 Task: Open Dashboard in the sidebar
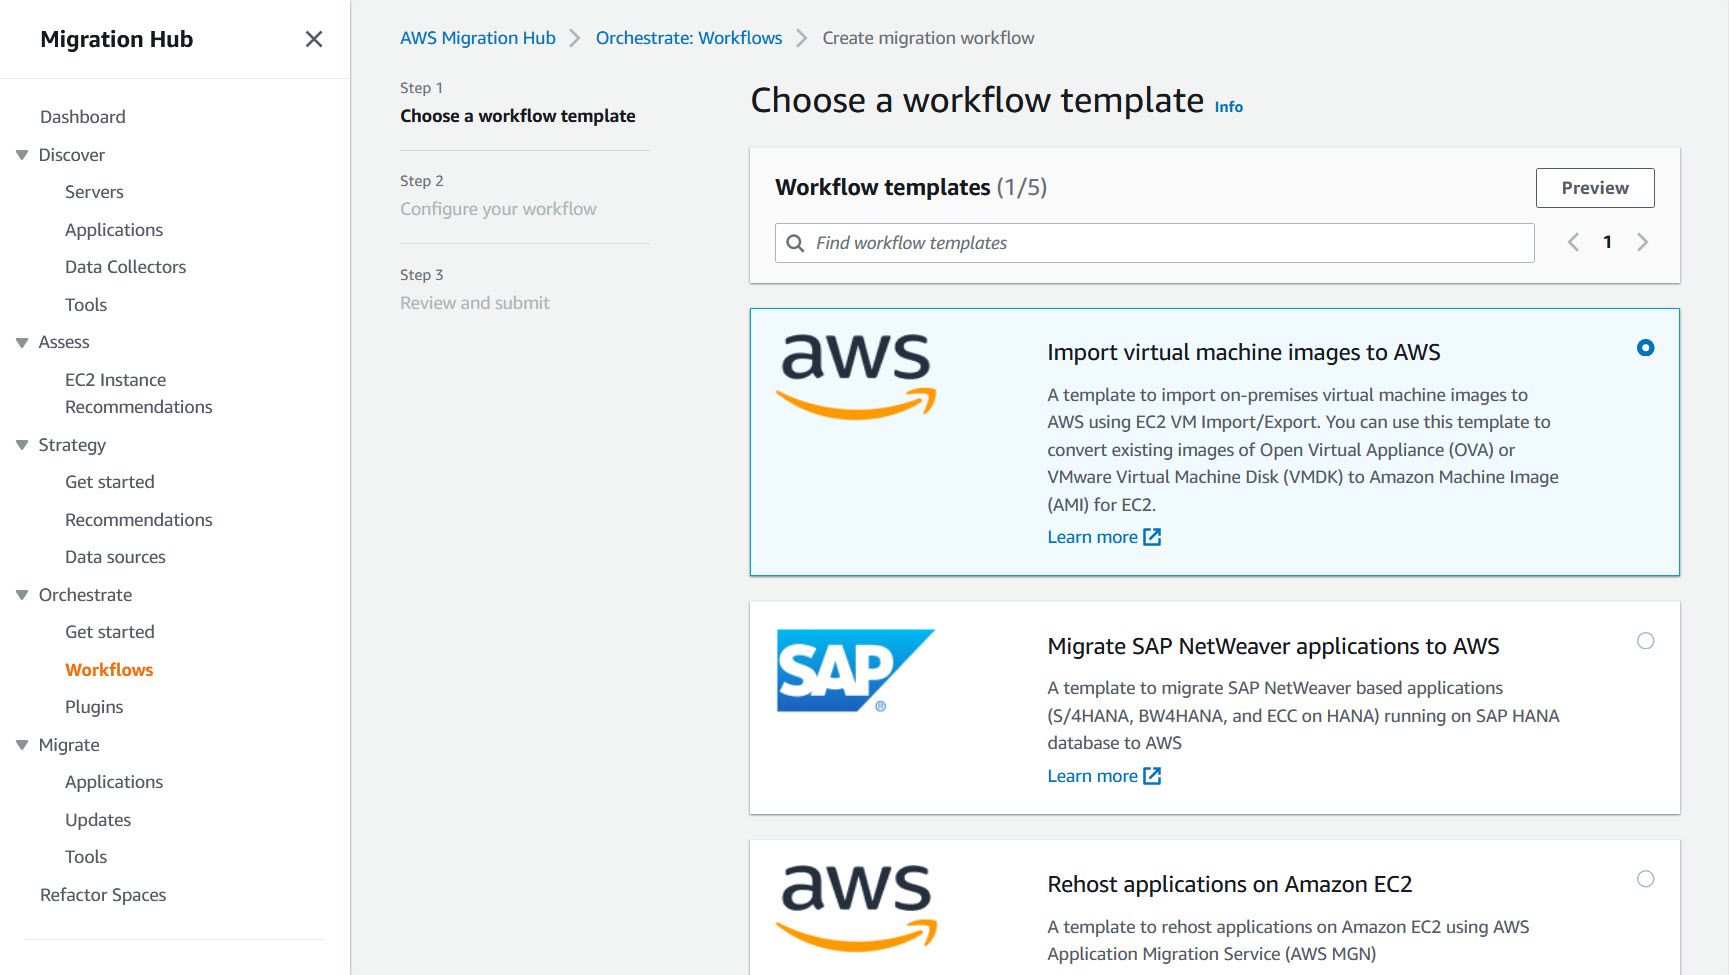point(83,117)
